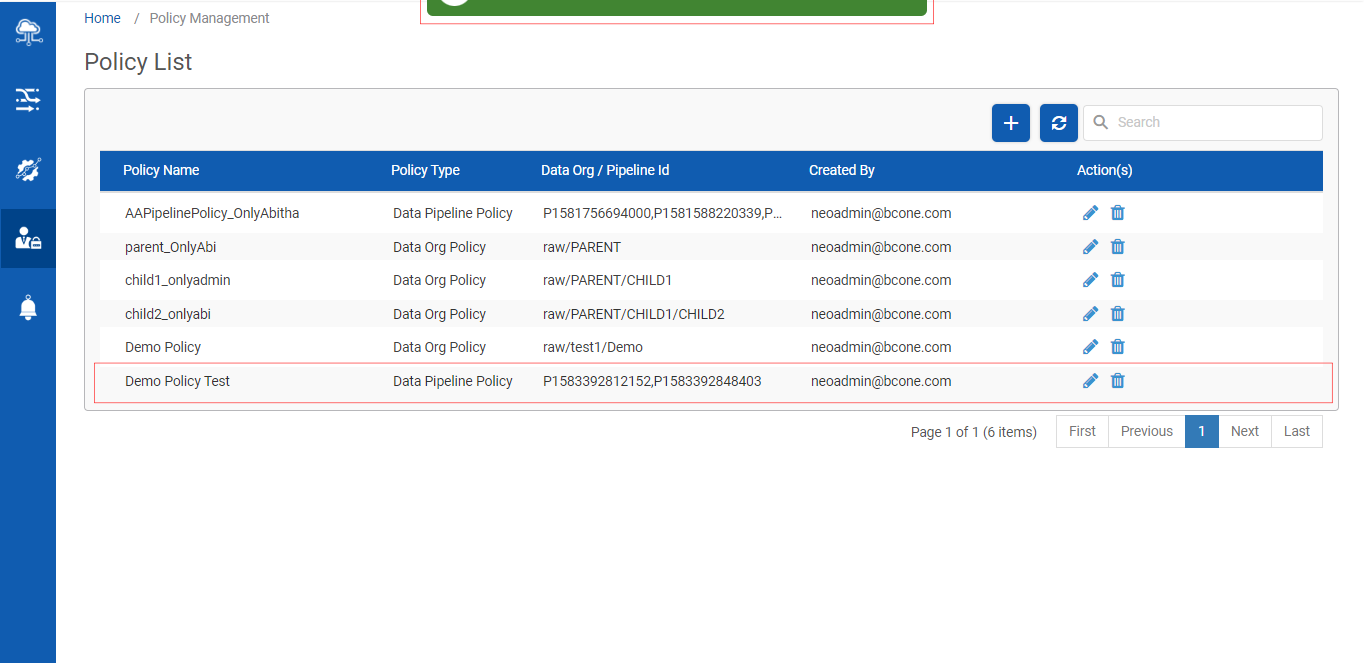The height and width of the screenshot is (663, 1364).
Task: Delete the child1_onlyadmin policy
Action: click(1118, 280)
